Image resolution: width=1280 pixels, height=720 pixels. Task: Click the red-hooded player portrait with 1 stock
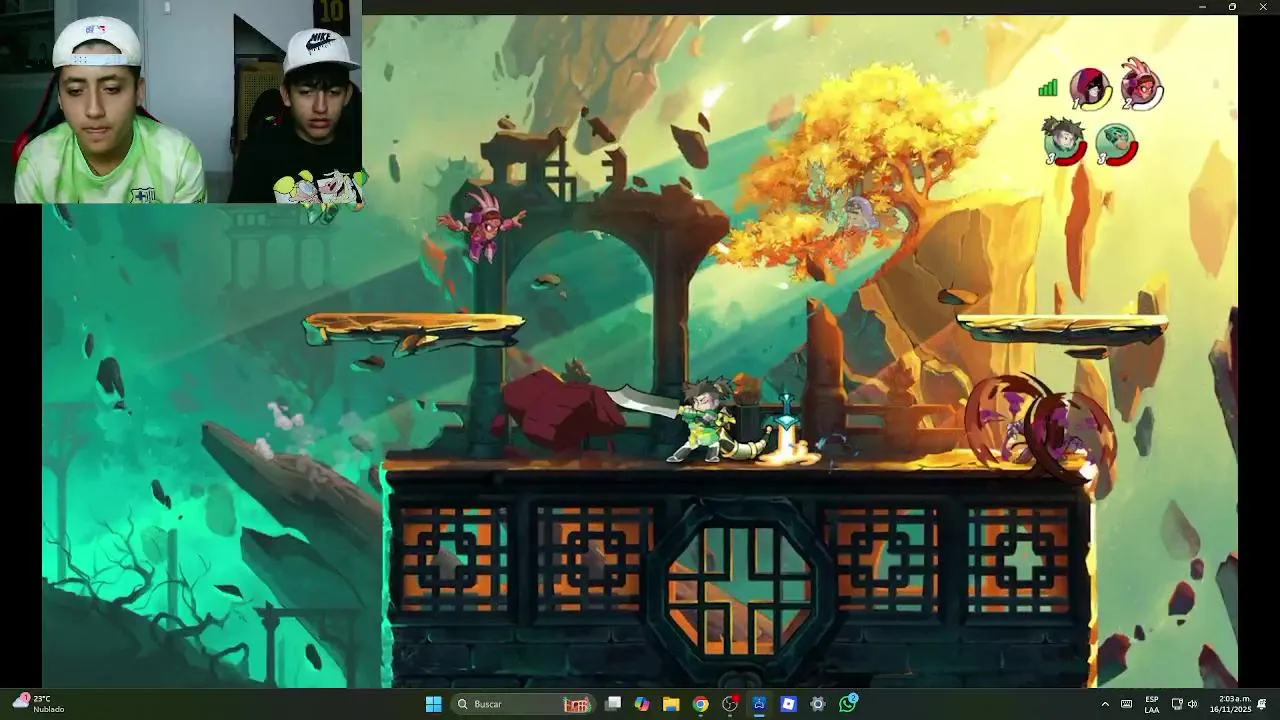[x=1090, y=89]
